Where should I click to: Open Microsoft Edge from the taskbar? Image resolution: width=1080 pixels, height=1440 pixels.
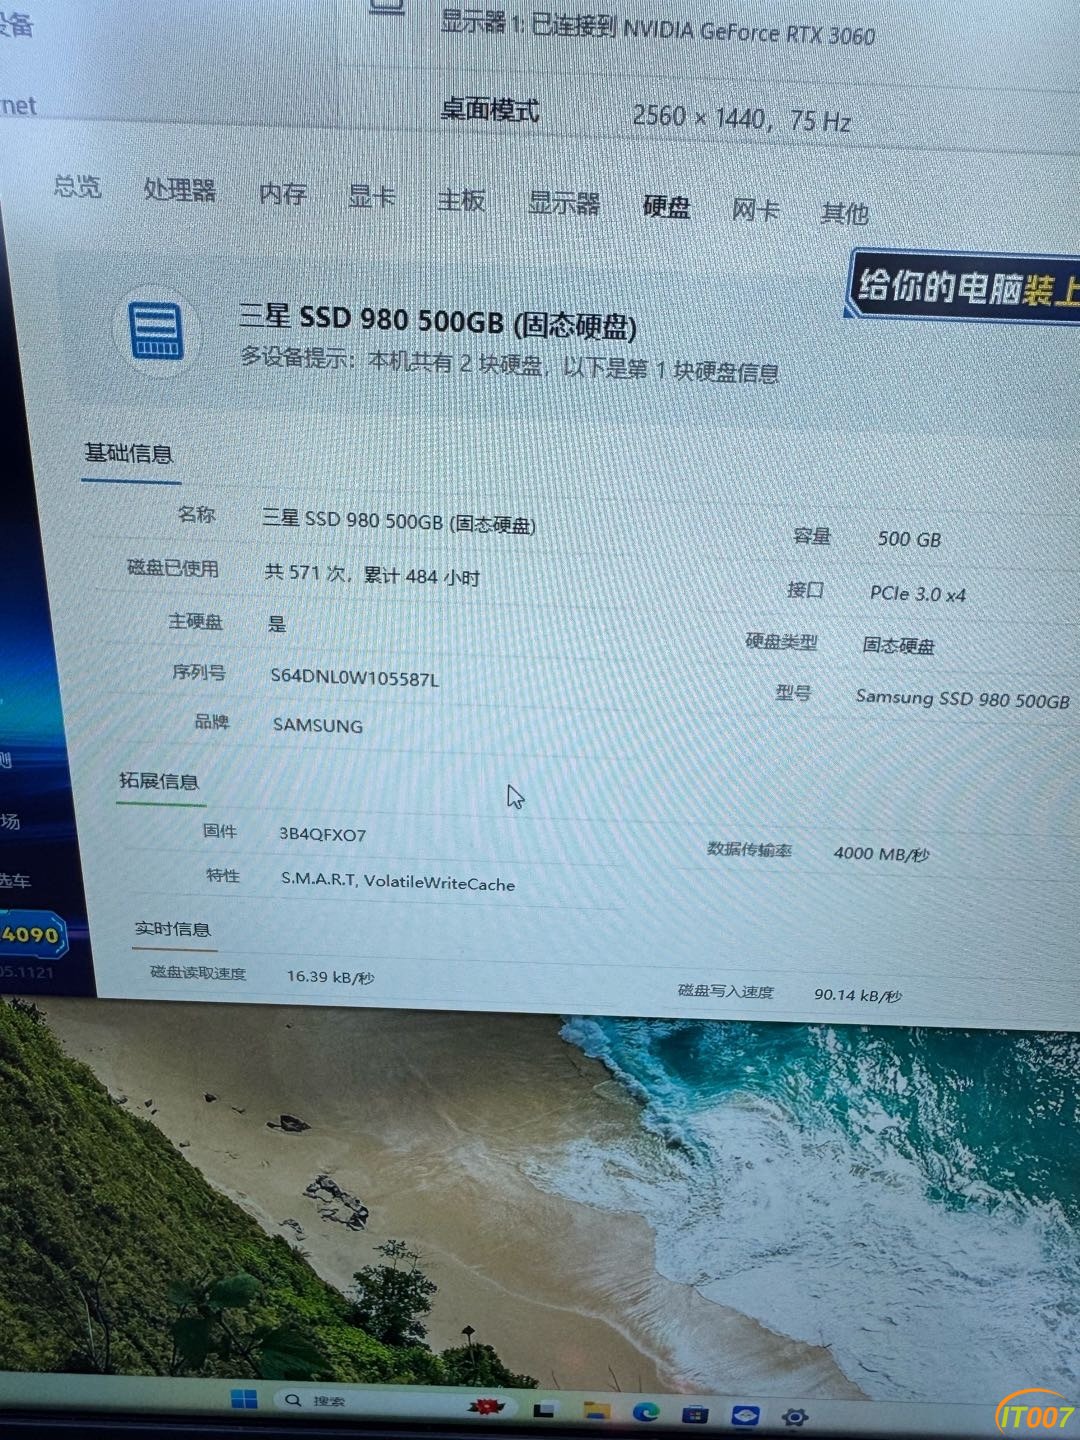pyautogui.click(x=646, y=1412)
